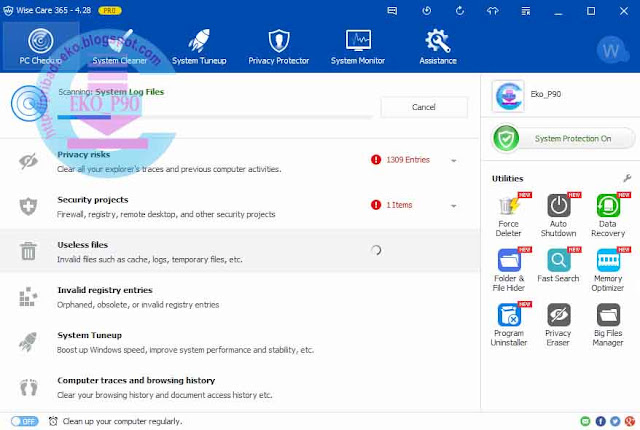640x430 pixels.
Task: Open the System Tuneup tab
Action: (199, 46)
